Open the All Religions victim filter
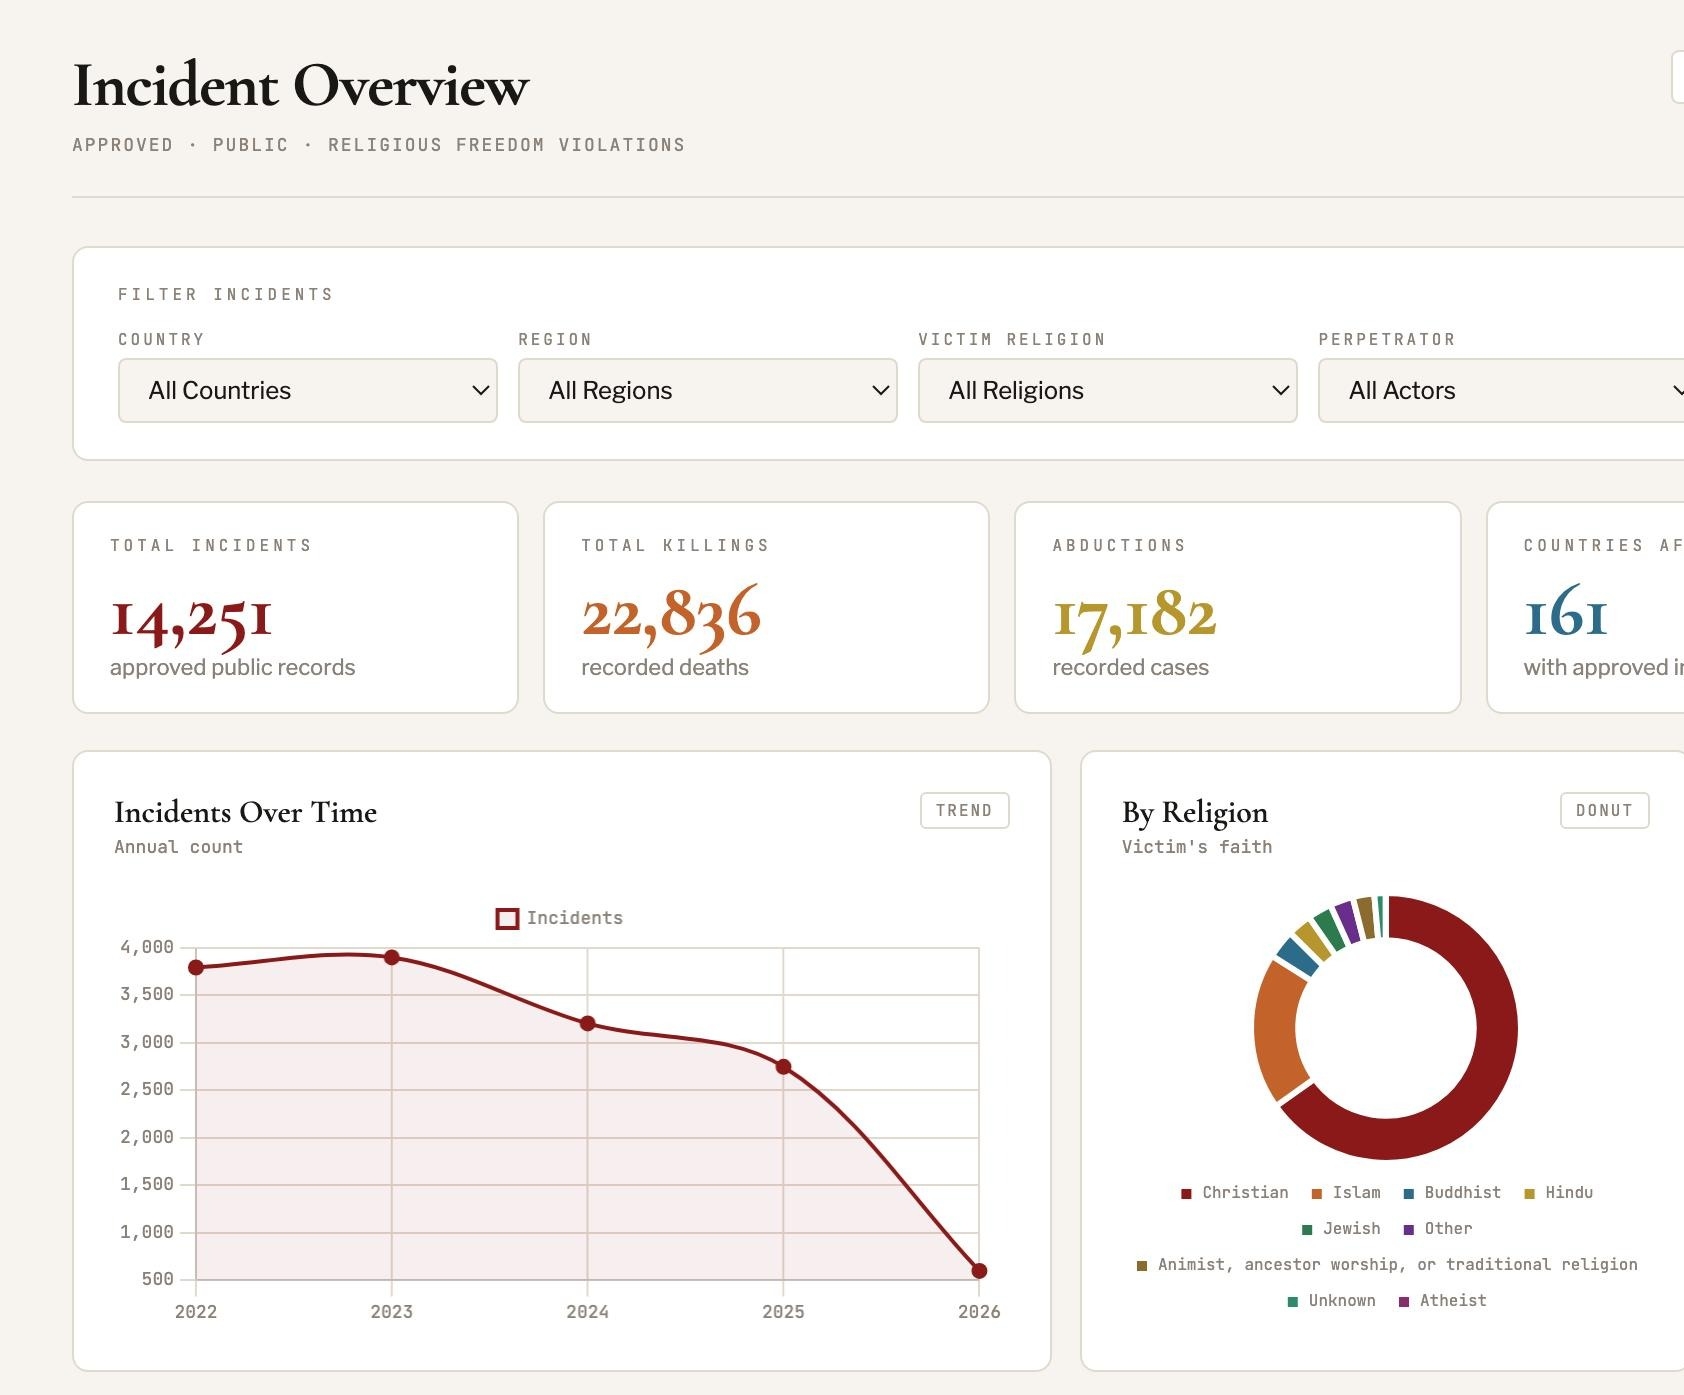1684x1395 pixels. pos(1108,390)
